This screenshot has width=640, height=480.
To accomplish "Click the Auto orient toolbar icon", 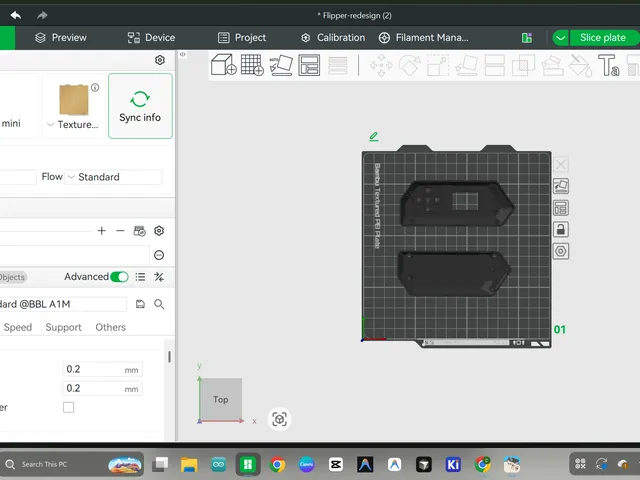I will [281, 65].
